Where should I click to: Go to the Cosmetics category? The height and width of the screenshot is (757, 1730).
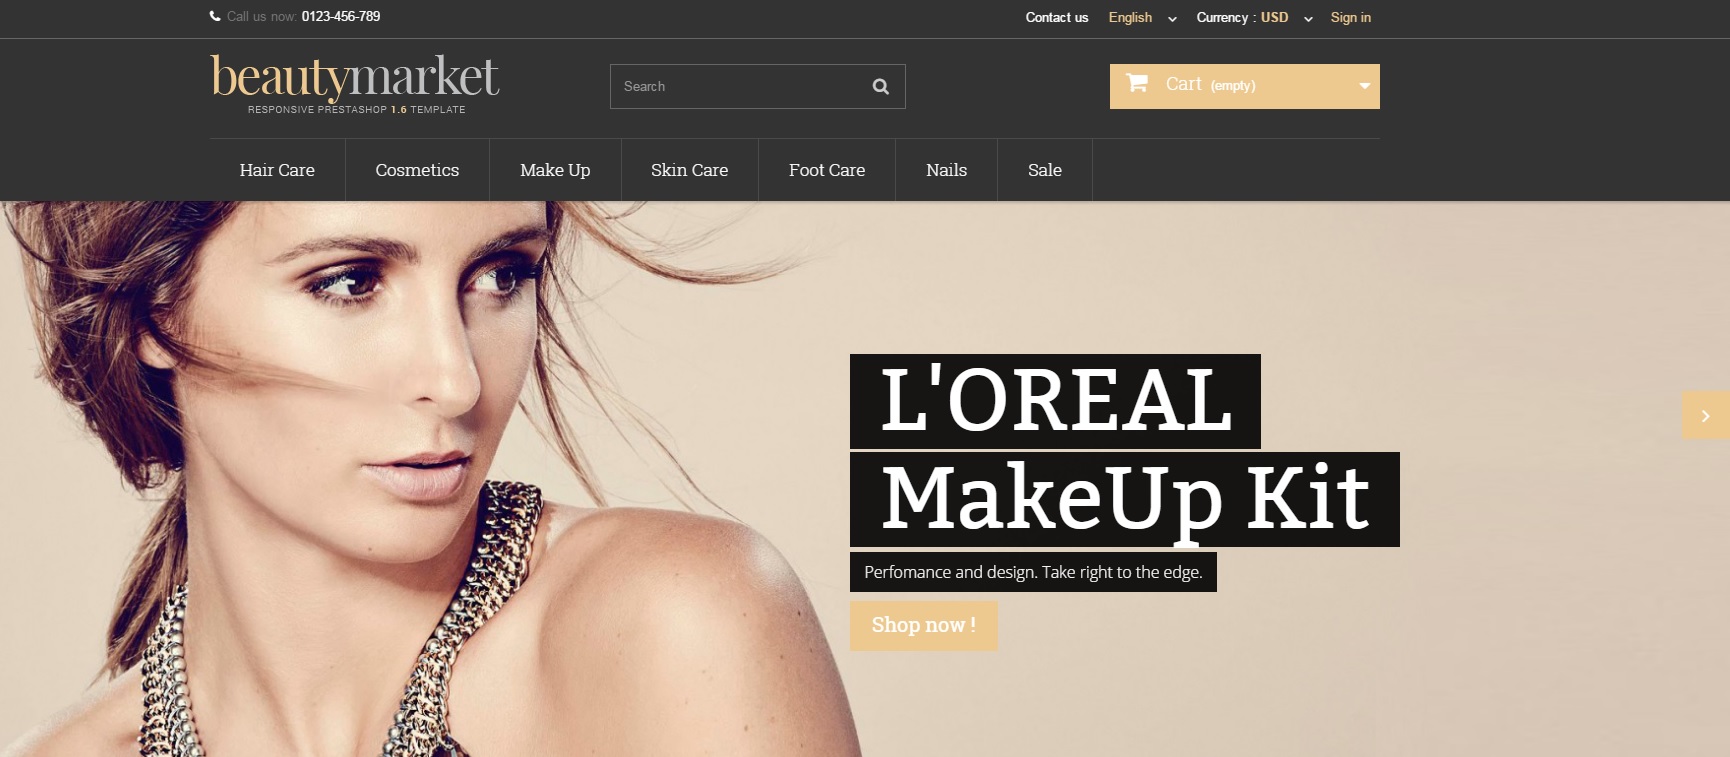(417, 170)
